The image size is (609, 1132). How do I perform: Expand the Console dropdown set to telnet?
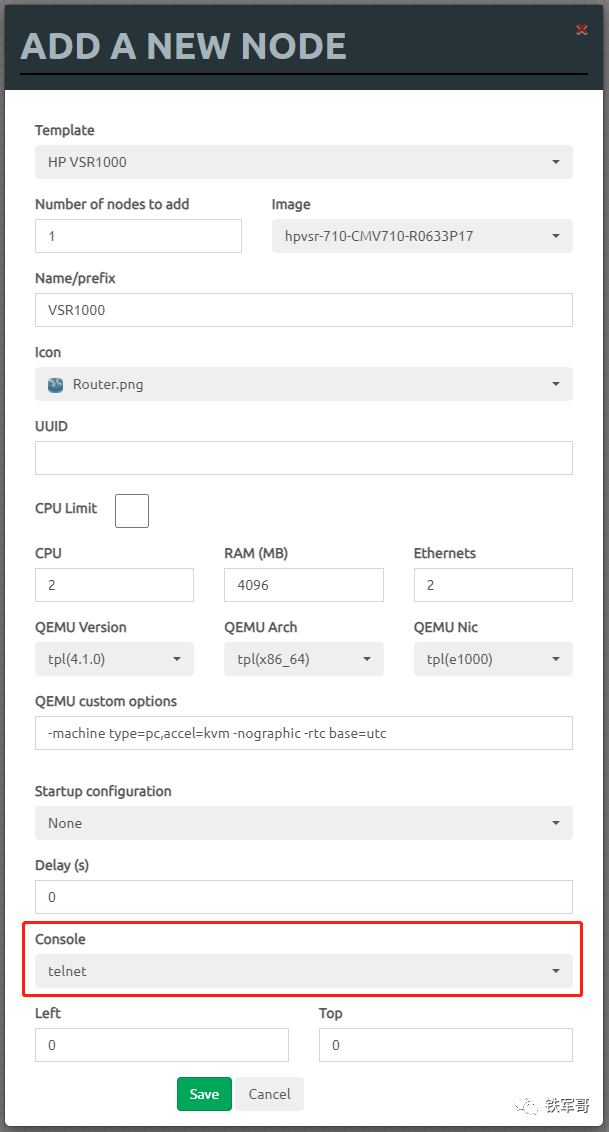304,971
